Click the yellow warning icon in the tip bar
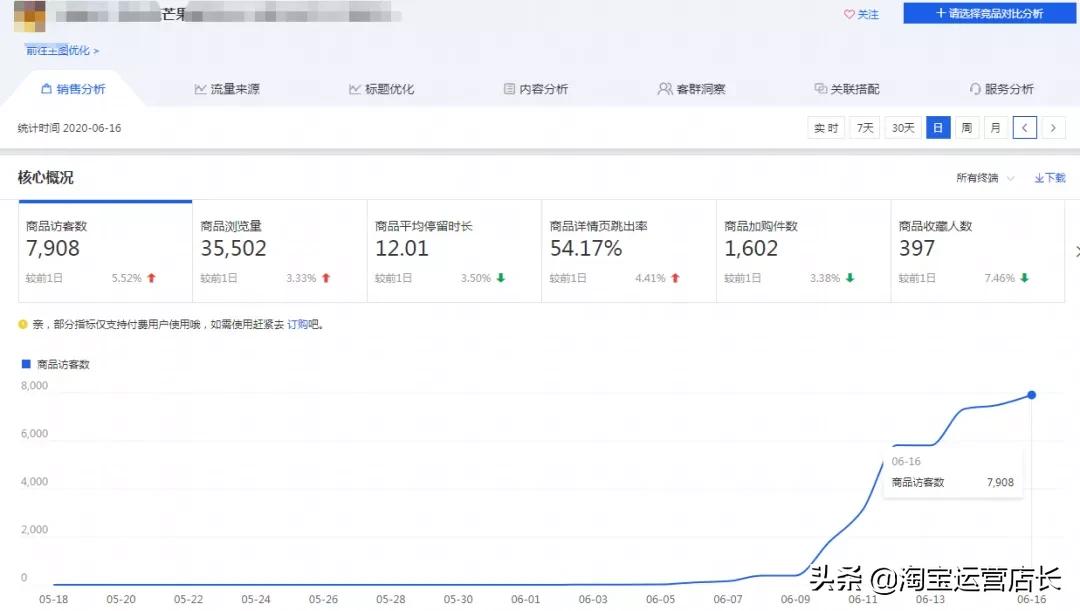 tap(21, 324)
